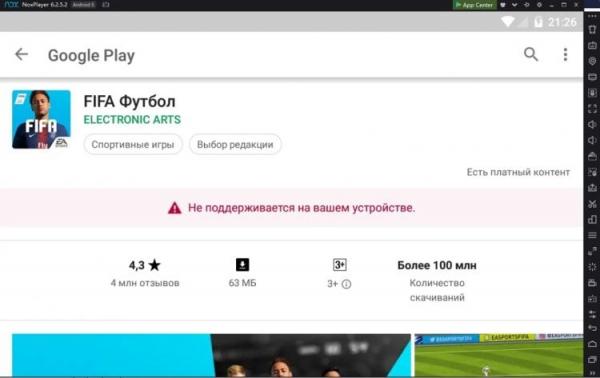Screen dimensions: 600x378
Task: Show recent apps via sidebar overlapping squares
Action: (592, 359)
